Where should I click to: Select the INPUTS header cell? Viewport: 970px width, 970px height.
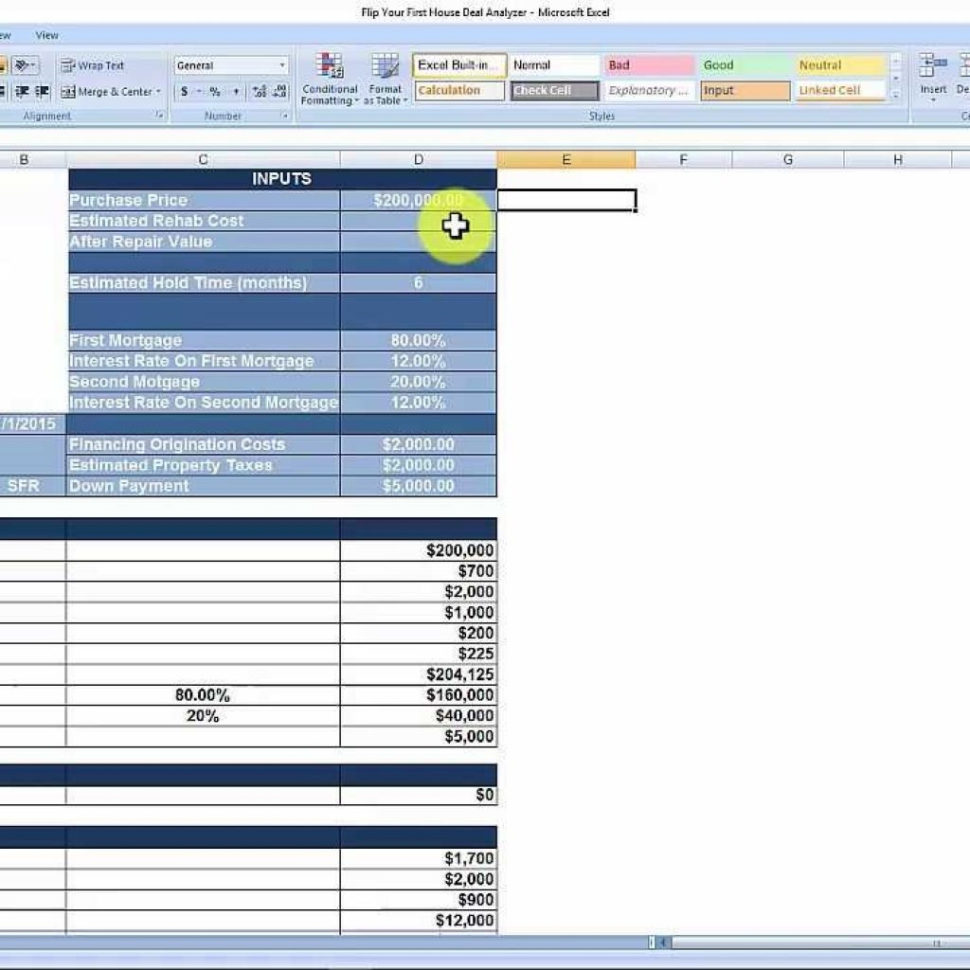[282, 179]
